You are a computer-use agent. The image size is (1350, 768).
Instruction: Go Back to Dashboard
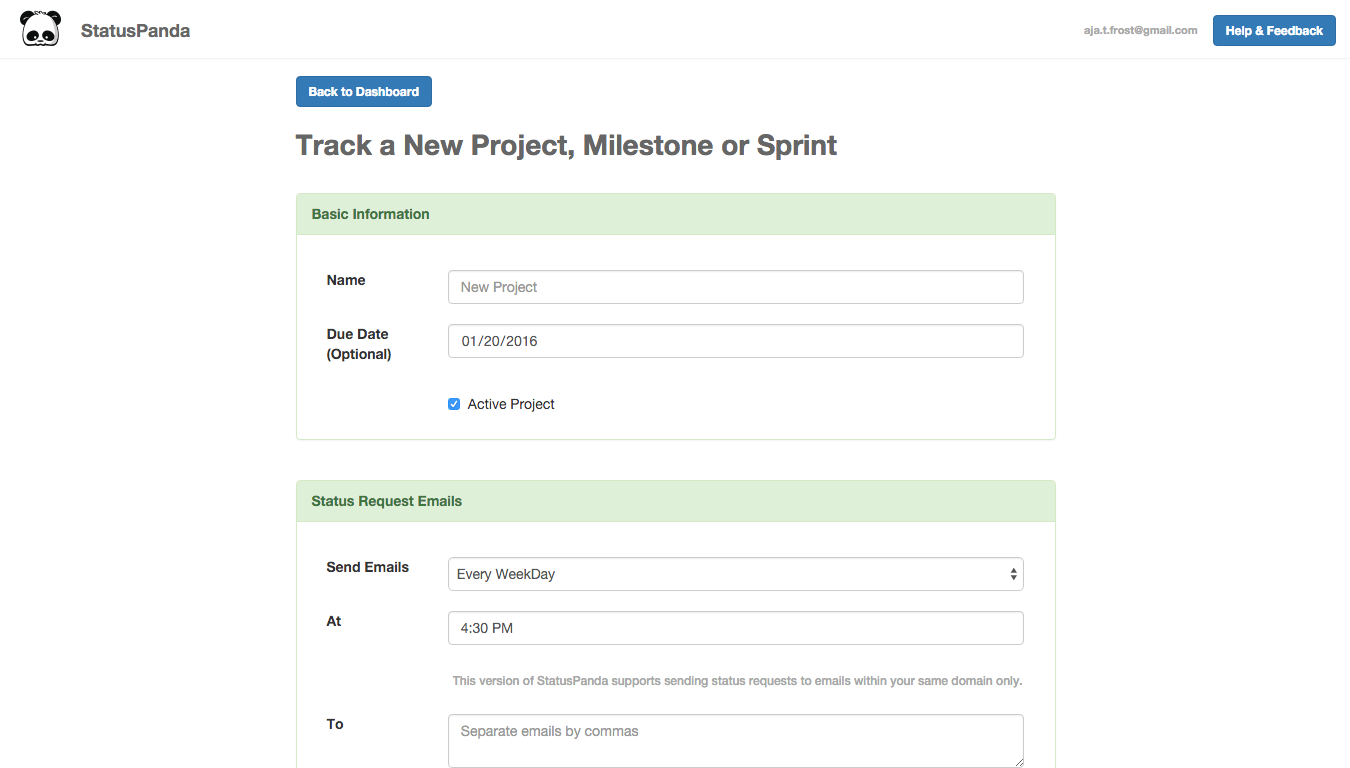pyautogui.click(x=363, y=91)
